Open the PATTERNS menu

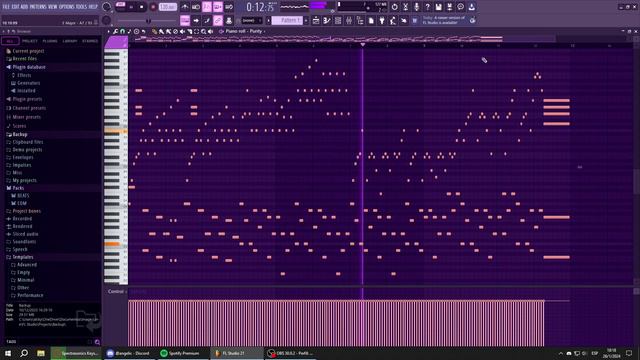tap(38, 7)
